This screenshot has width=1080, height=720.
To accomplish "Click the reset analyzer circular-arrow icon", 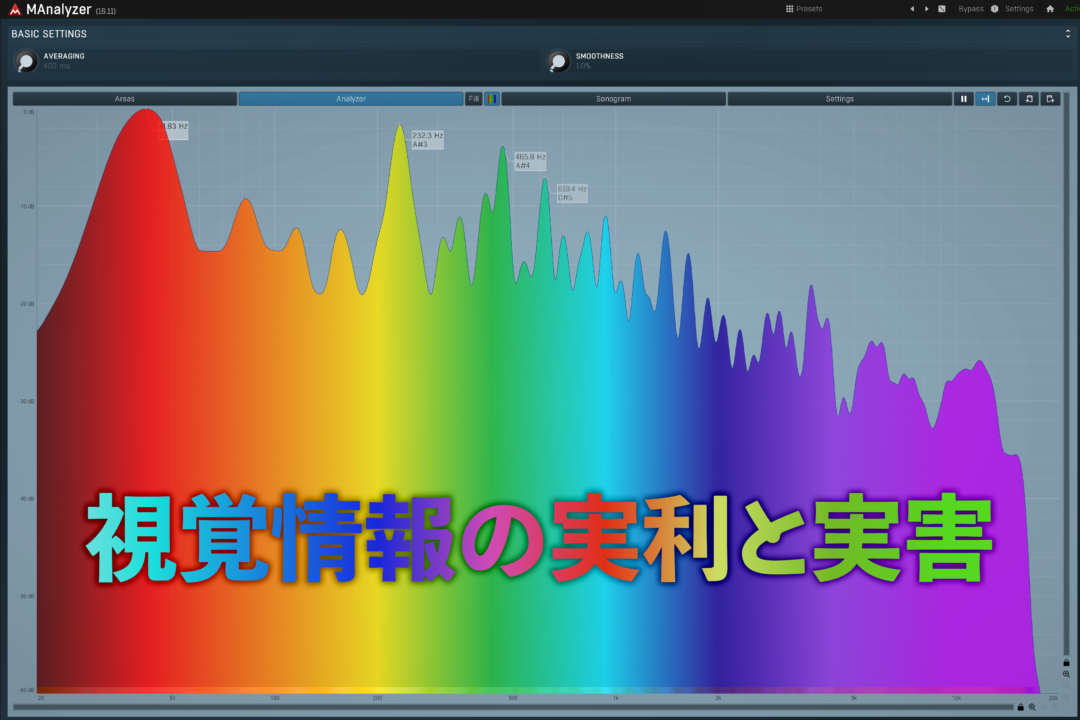I will 1007,99.
